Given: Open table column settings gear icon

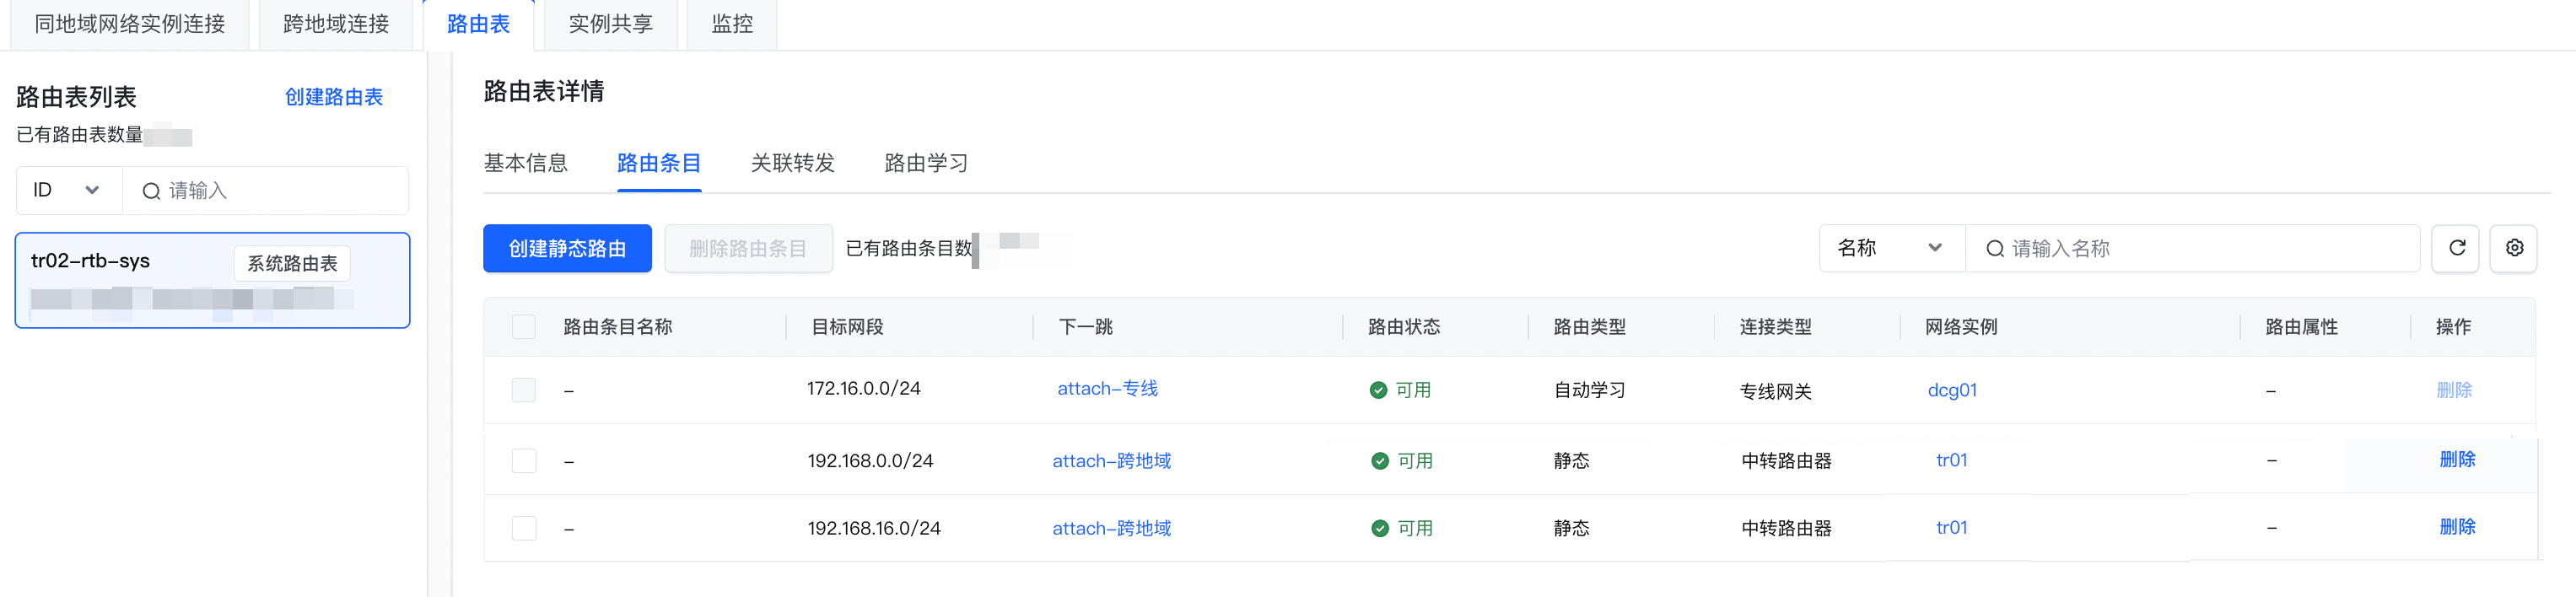Looking at the screenshot, I should (2514, 248).
